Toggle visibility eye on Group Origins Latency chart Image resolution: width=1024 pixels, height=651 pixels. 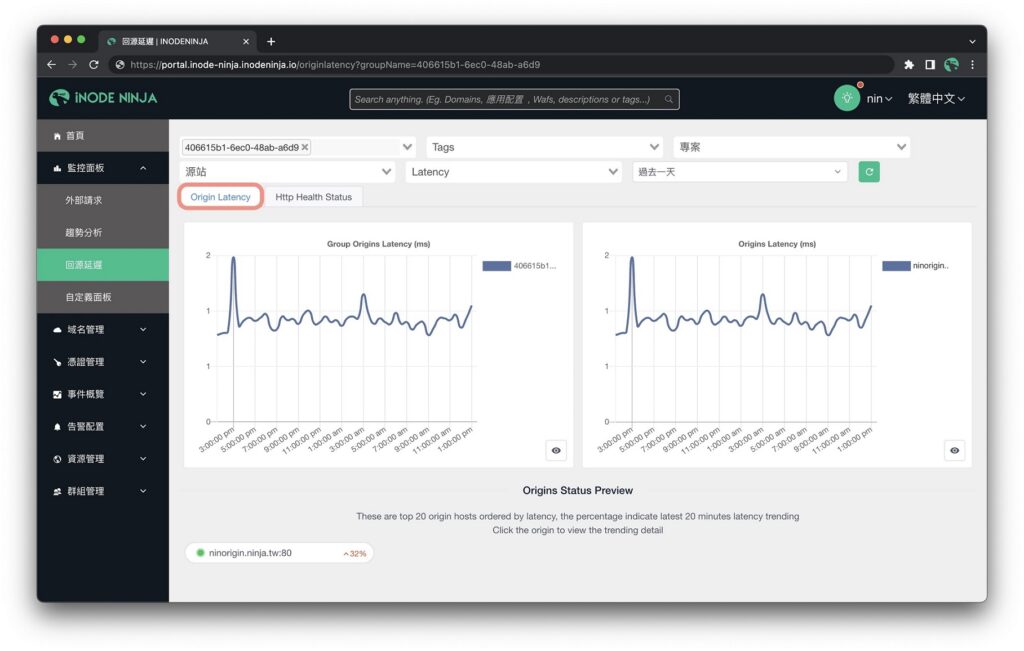click(x=556, y=451)
